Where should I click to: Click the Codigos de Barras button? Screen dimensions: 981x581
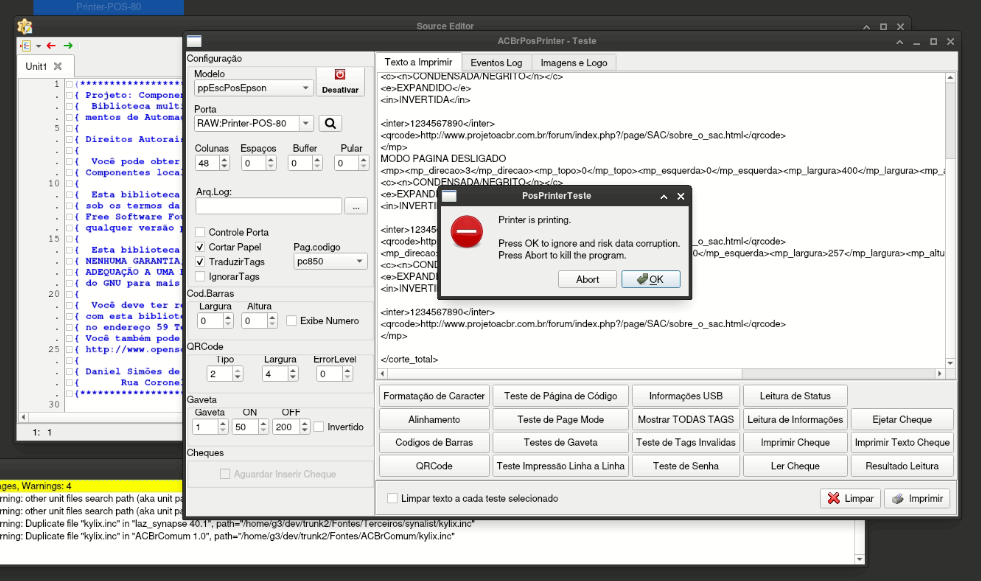(x=434, y=443)
